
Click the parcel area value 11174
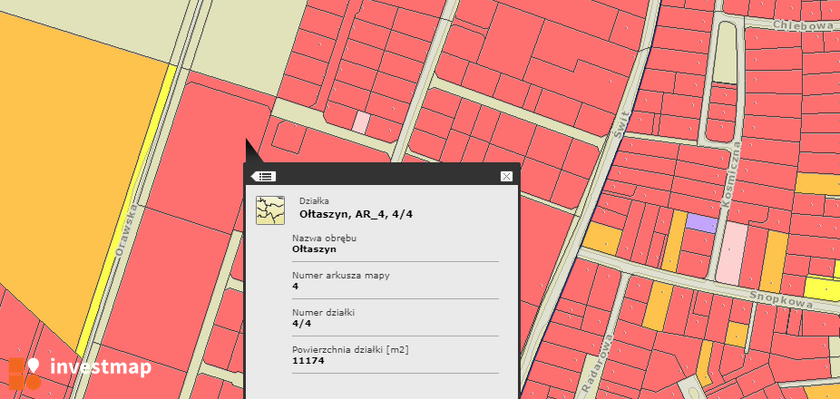308,360
